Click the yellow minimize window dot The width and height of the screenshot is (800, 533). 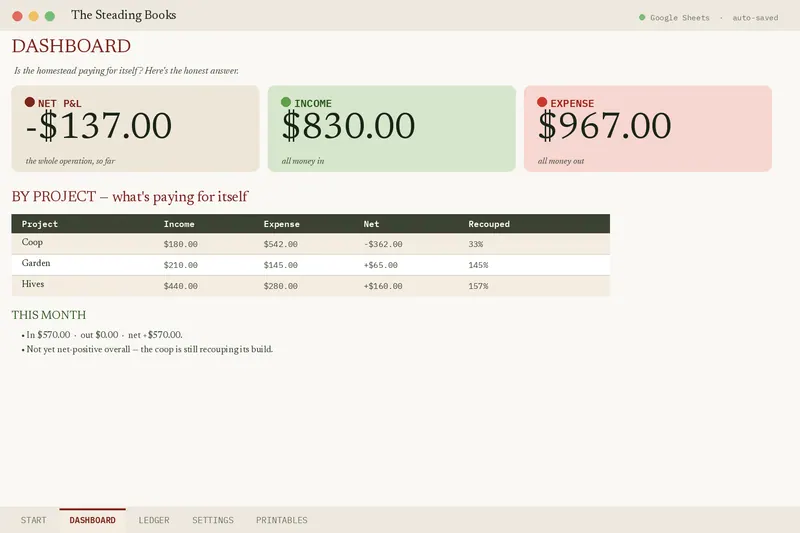click(34, 16)
